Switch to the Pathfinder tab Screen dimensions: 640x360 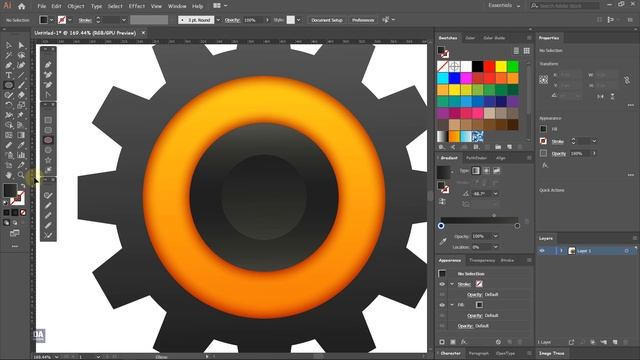[x=476, y=158]
